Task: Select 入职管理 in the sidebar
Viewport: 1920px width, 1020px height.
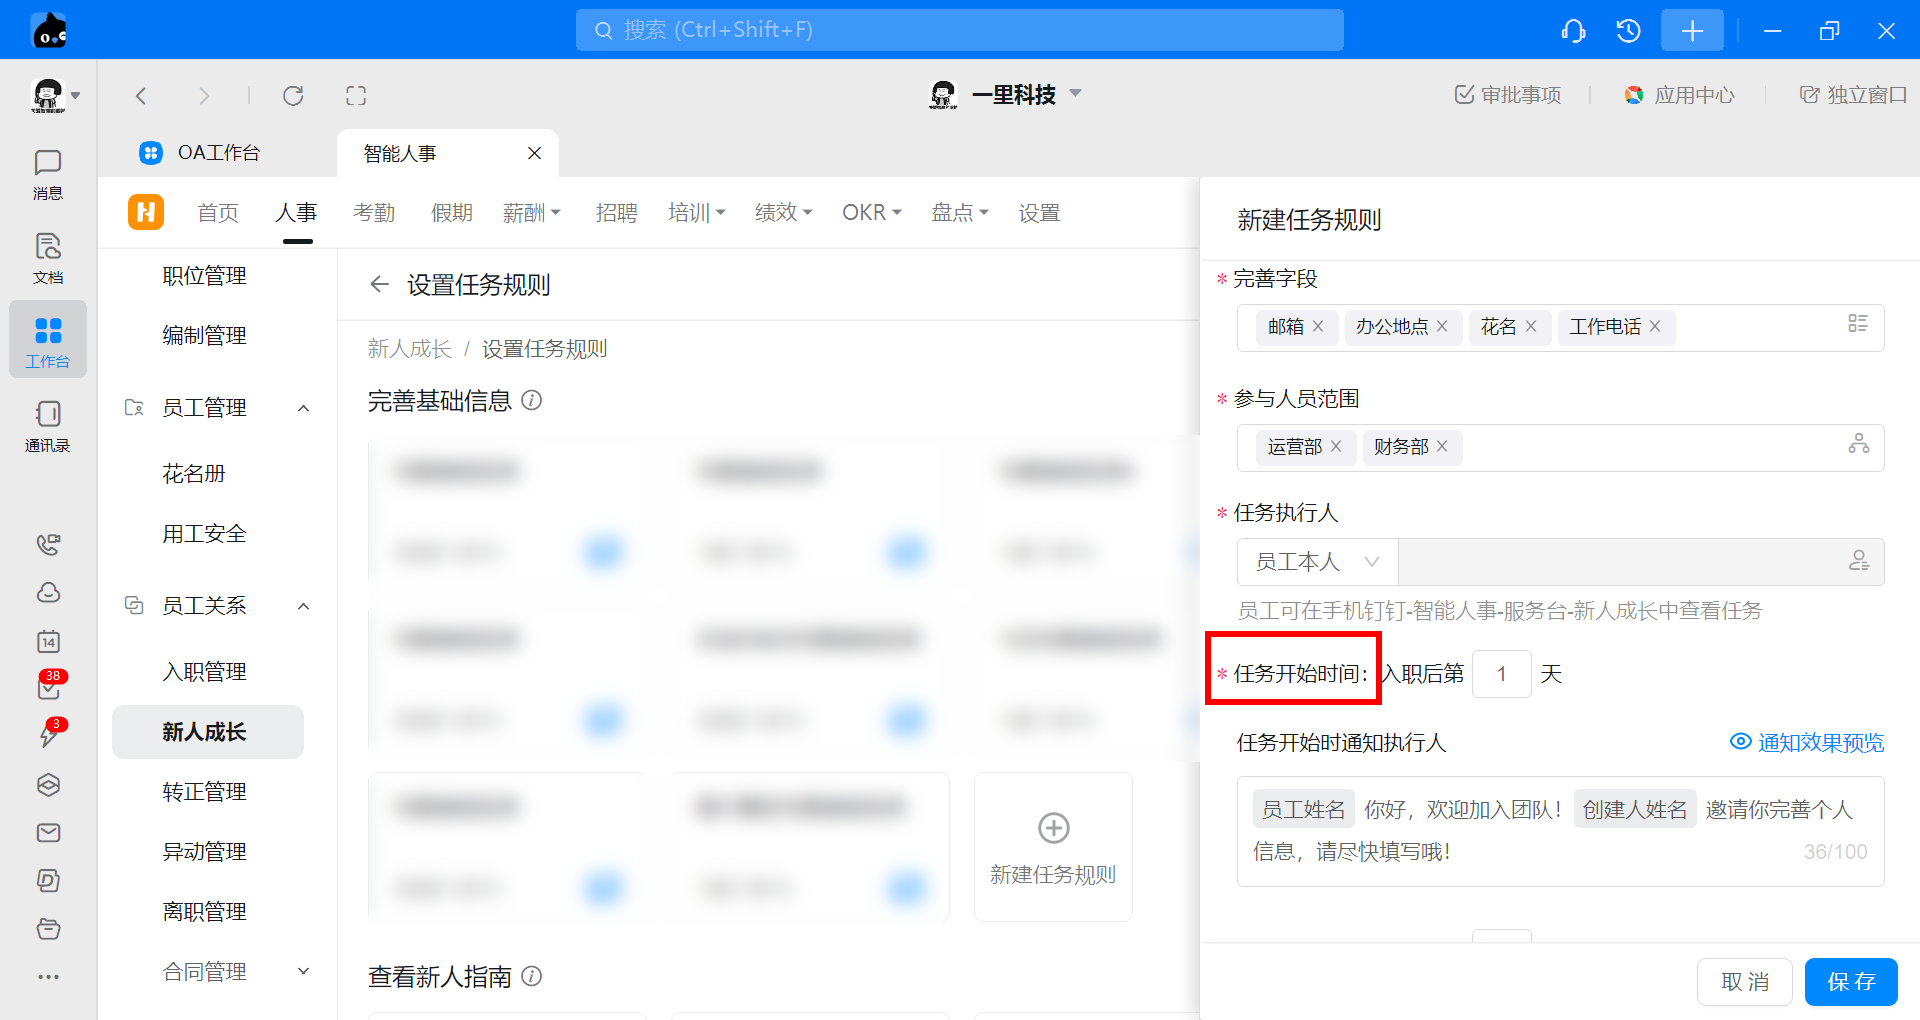Action: [204, 672]
